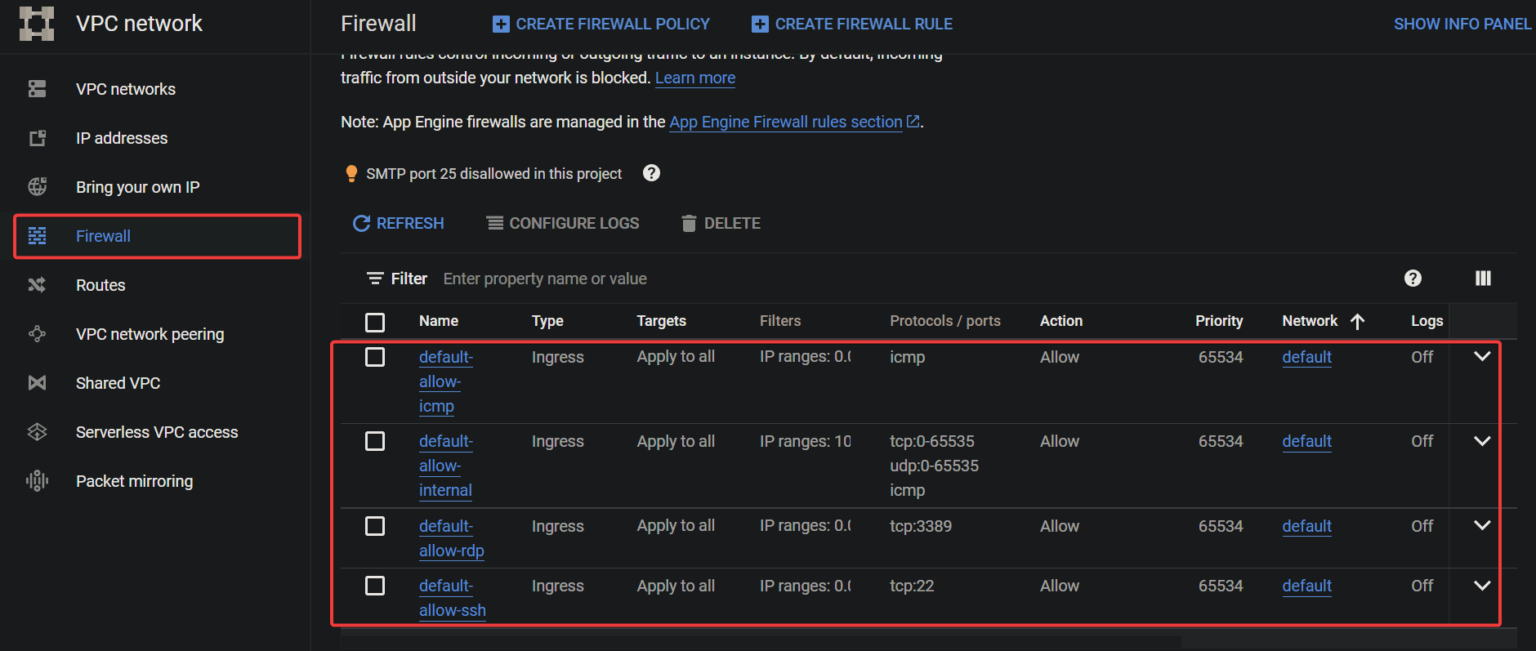
Task: Open column display options
Action: click(x=1483, y=278)
